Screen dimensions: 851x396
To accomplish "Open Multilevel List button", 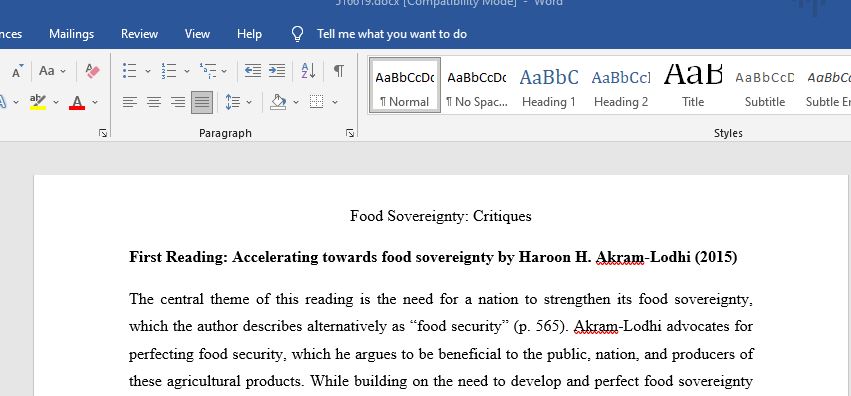I will coord(208,71).
